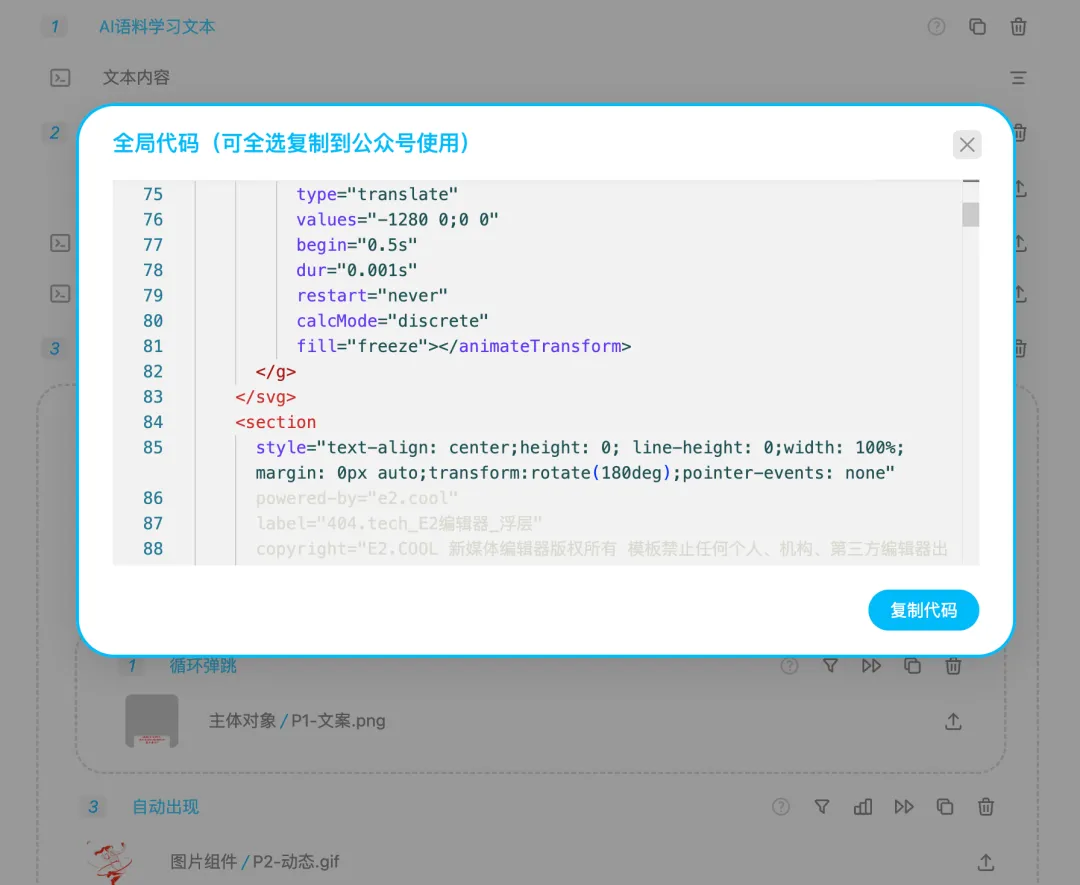Close the 全局代码 dialog
Image resolution: width=1080 pixels, height=885 pixels.
coord(966,145)
